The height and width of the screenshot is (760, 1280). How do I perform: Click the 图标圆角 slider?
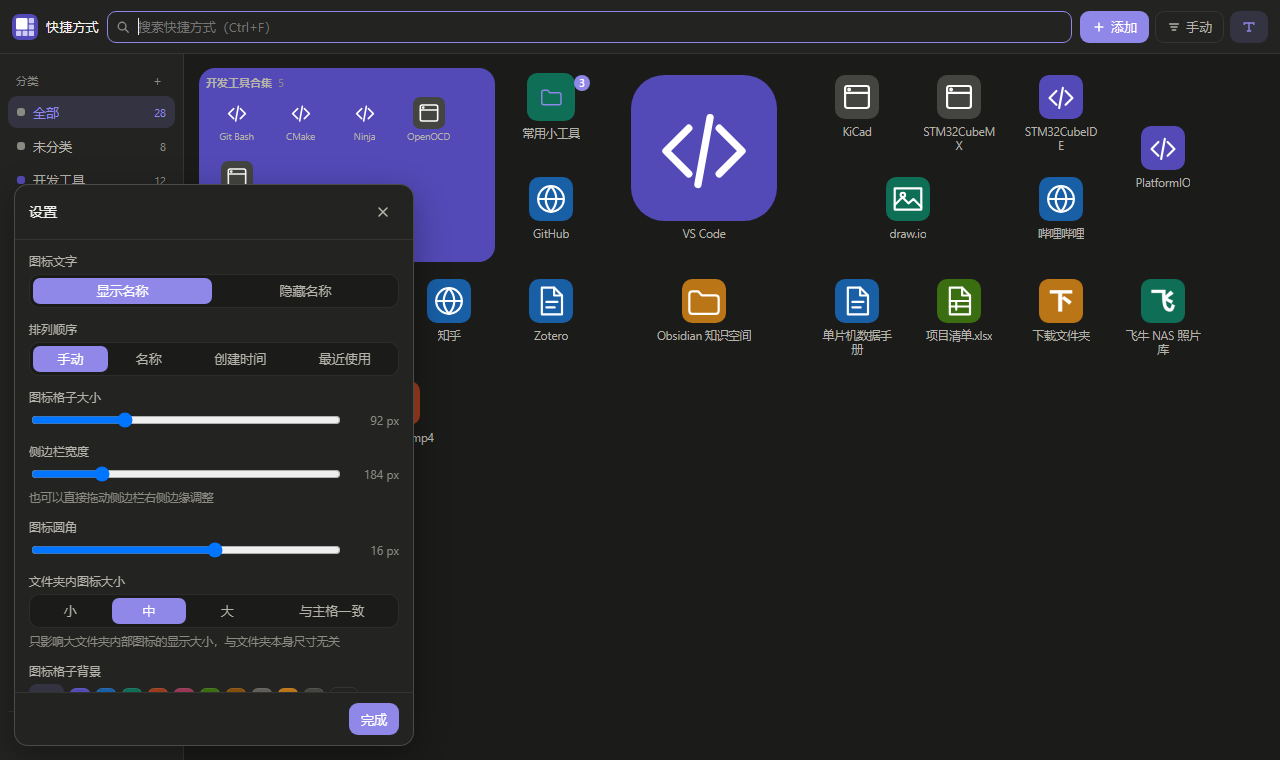(186, 550)
